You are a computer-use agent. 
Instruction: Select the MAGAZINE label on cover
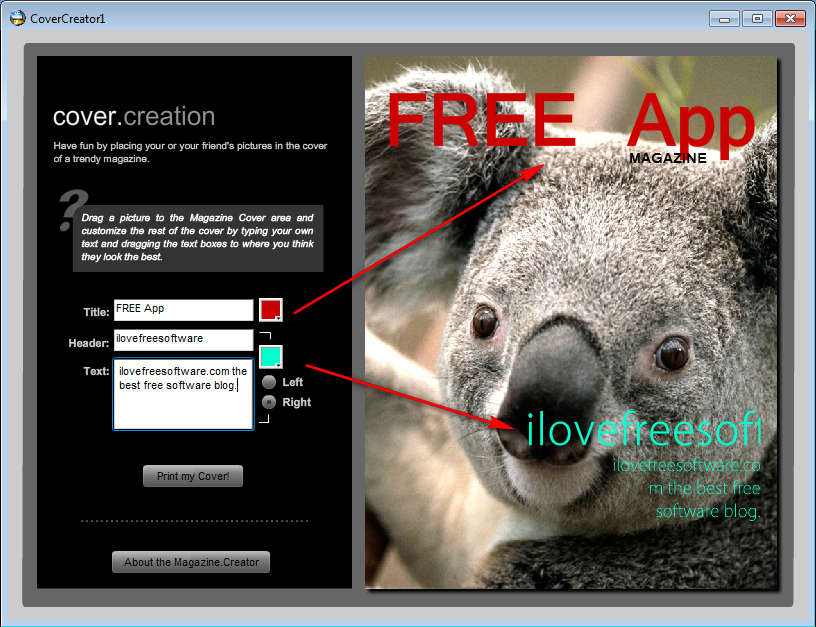pos(668,158)
